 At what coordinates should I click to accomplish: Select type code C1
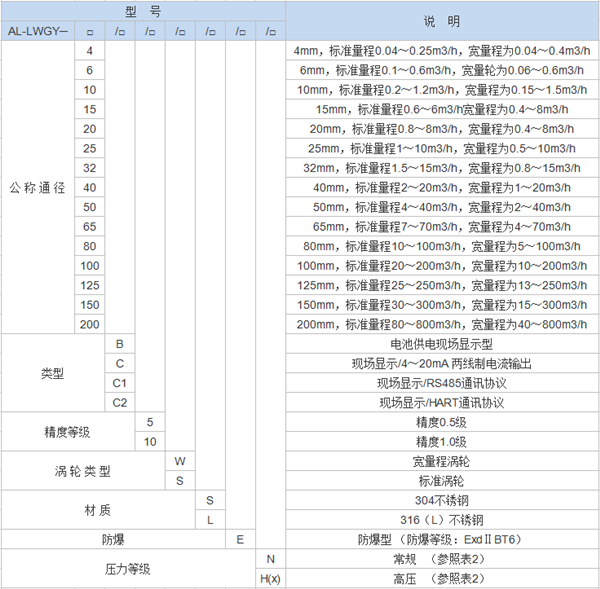(x=120, y=383)
